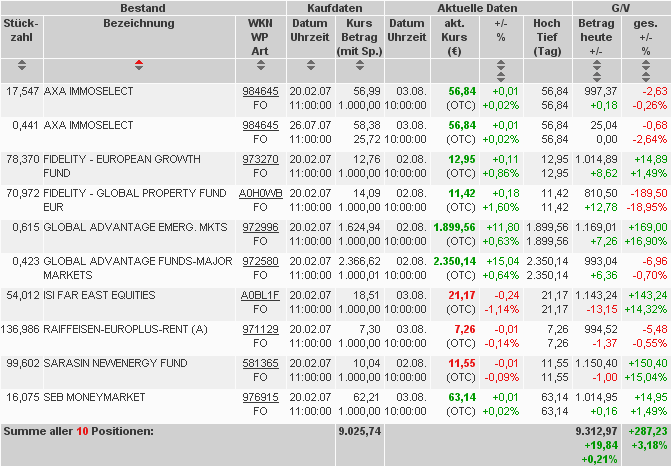Select FIDELITY - GLOBAL PROPERTY FUND EUR name

135,200
